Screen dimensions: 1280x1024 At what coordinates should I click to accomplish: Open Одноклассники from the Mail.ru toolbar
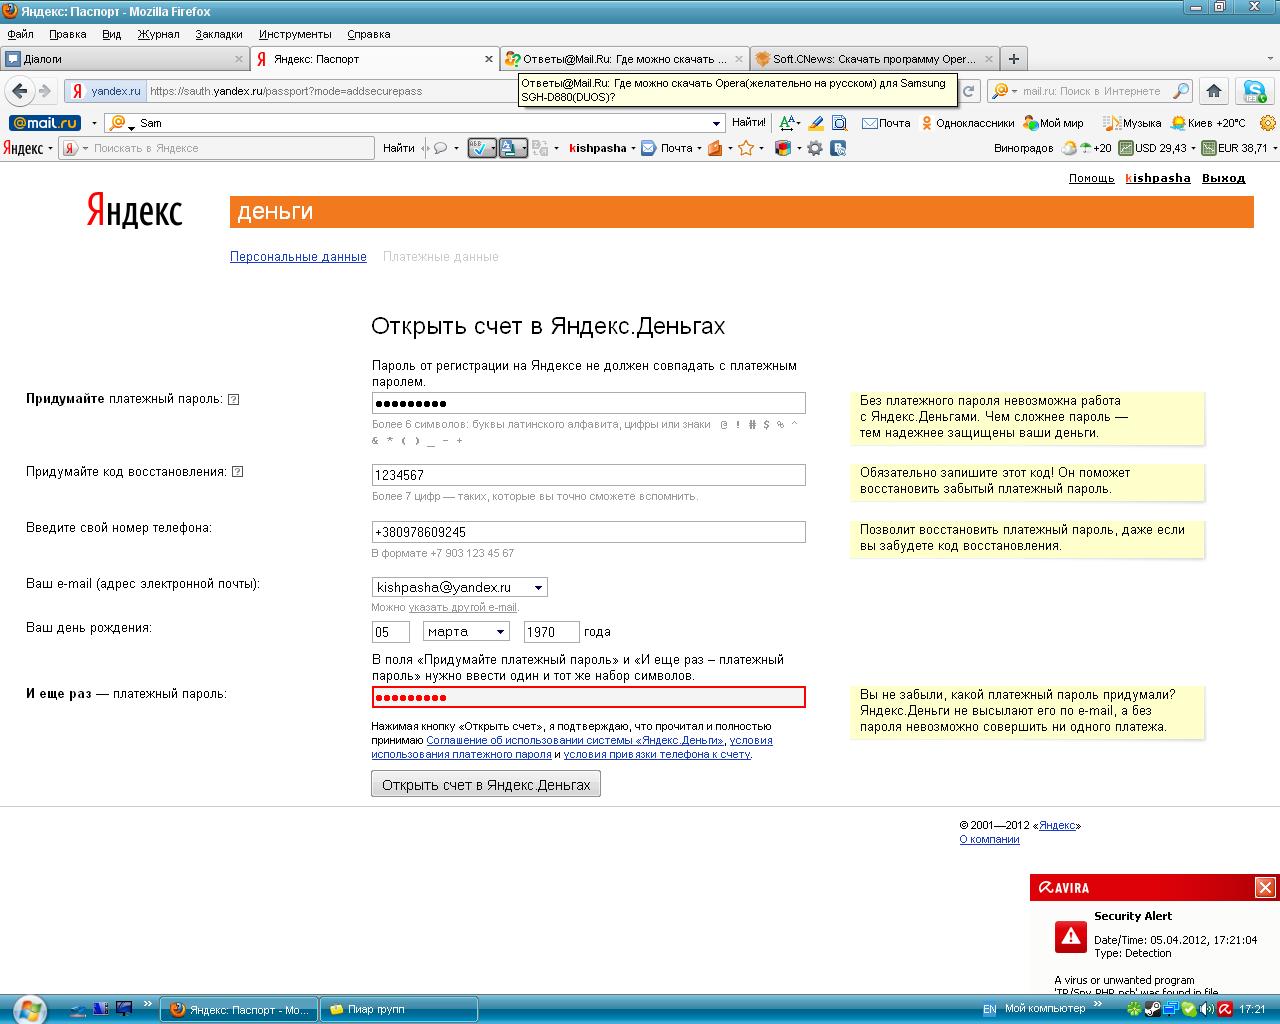(967, 123)
